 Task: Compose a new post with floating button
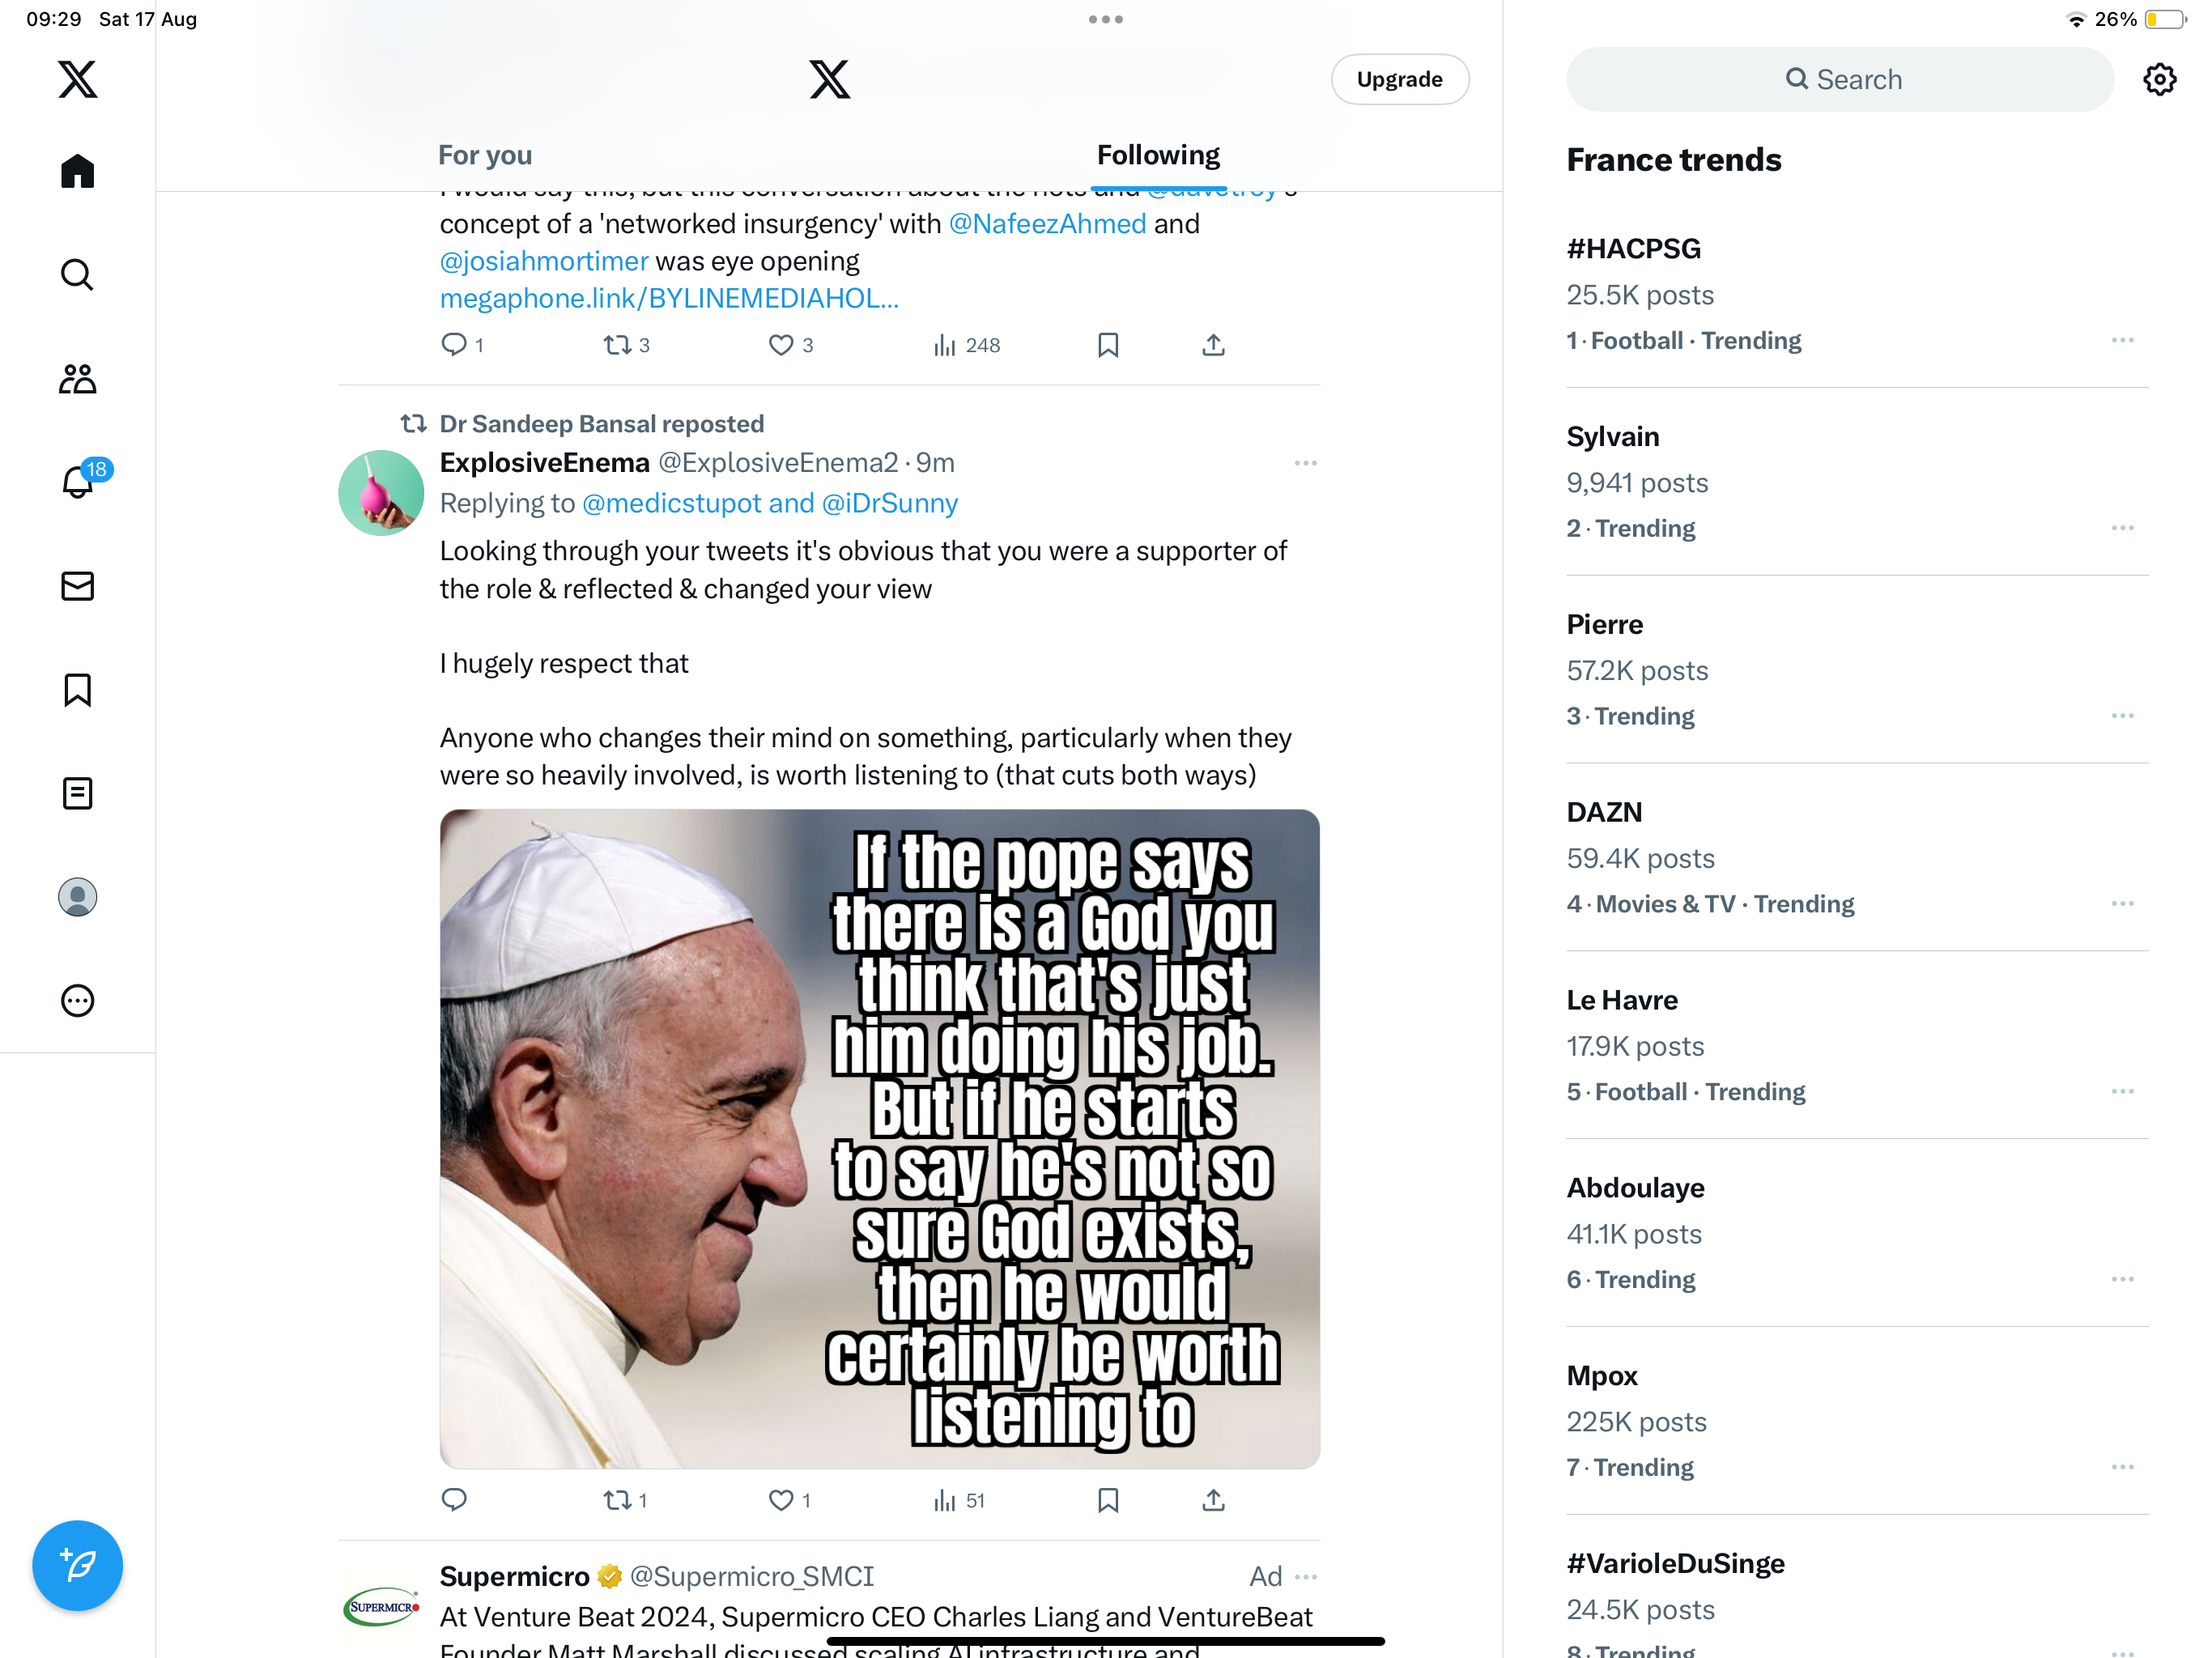tap(77, 1565)
